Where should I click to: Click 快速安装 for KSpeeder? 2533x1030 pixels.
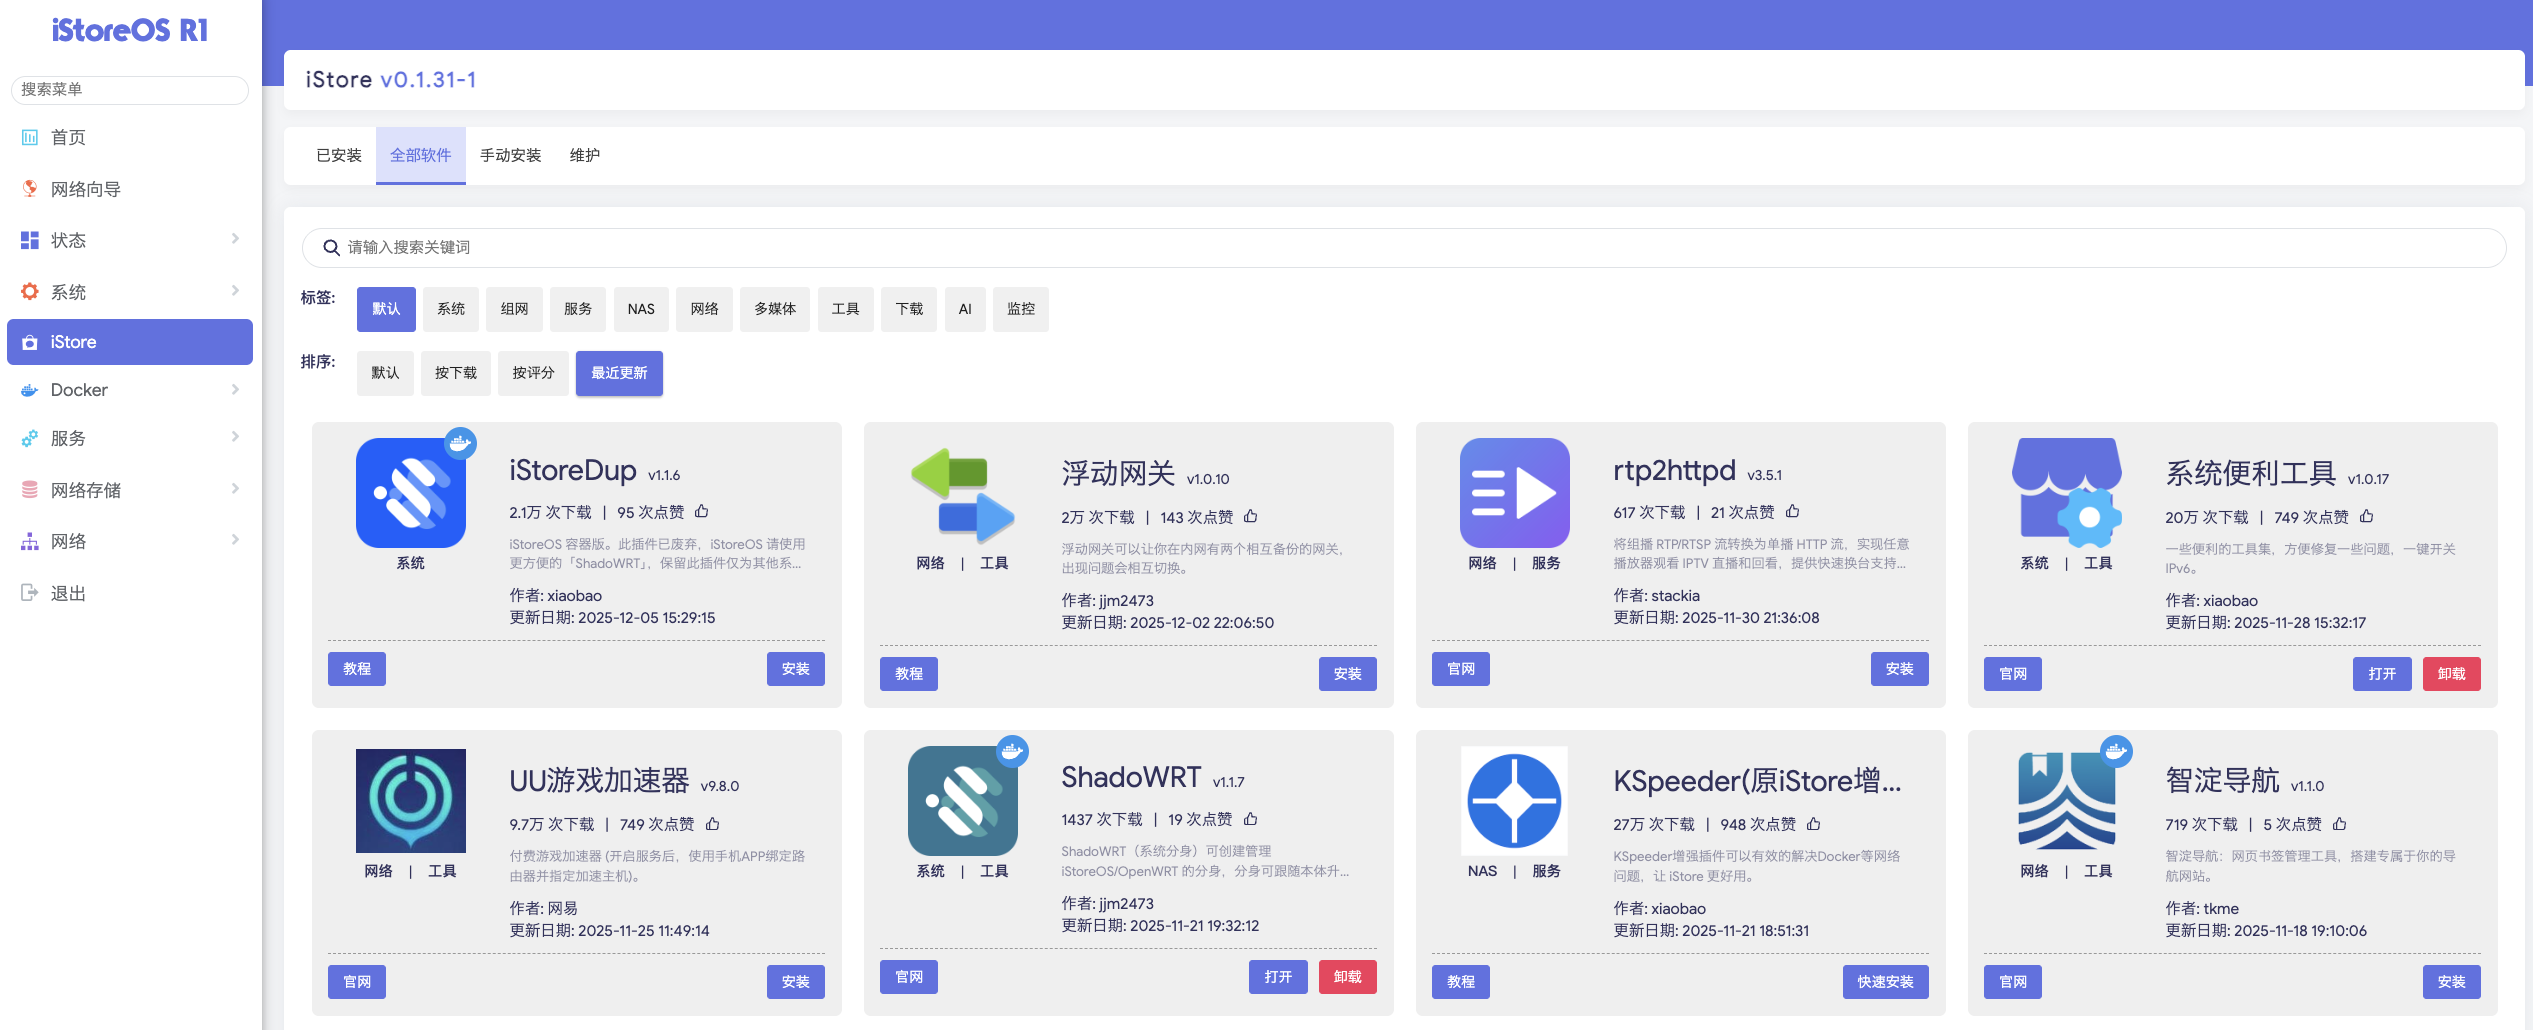click(x=1885, y=982)
